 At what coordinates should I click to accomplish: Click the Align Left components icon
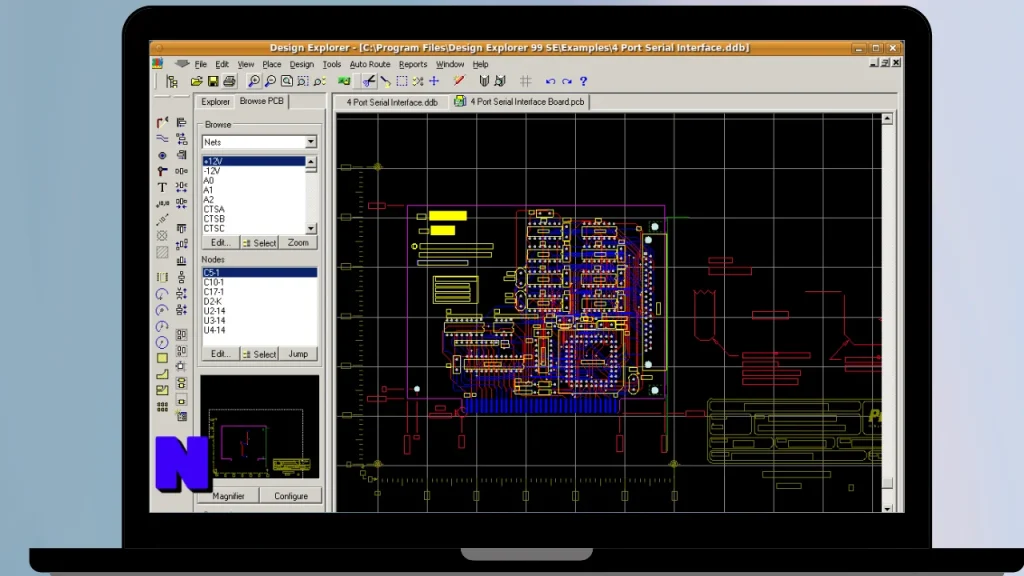point(182,122)
